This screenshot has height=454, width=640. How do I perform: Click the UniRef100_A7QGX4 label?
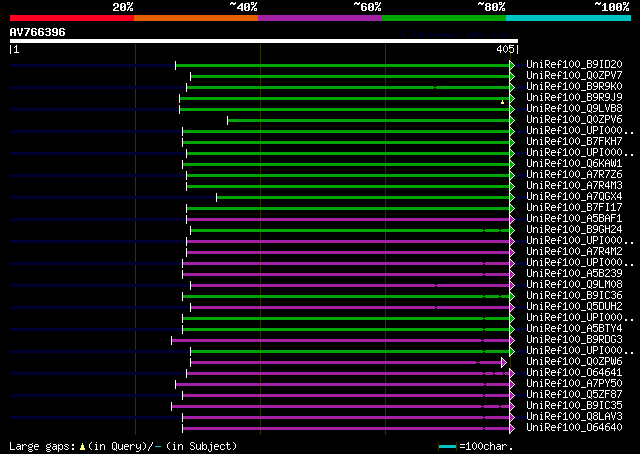click(x=574, y=197)
